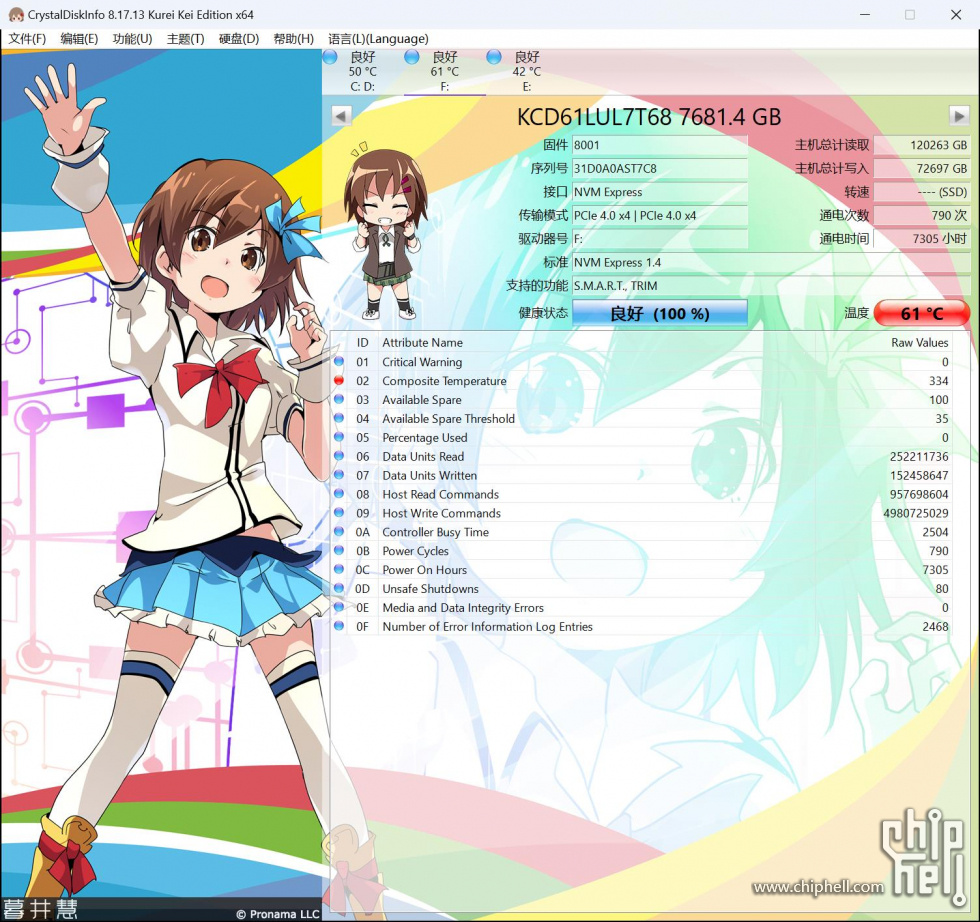The image size is (980, 922).
Task: Select the Composite Temperature attribute name
Action: point(444,381)
